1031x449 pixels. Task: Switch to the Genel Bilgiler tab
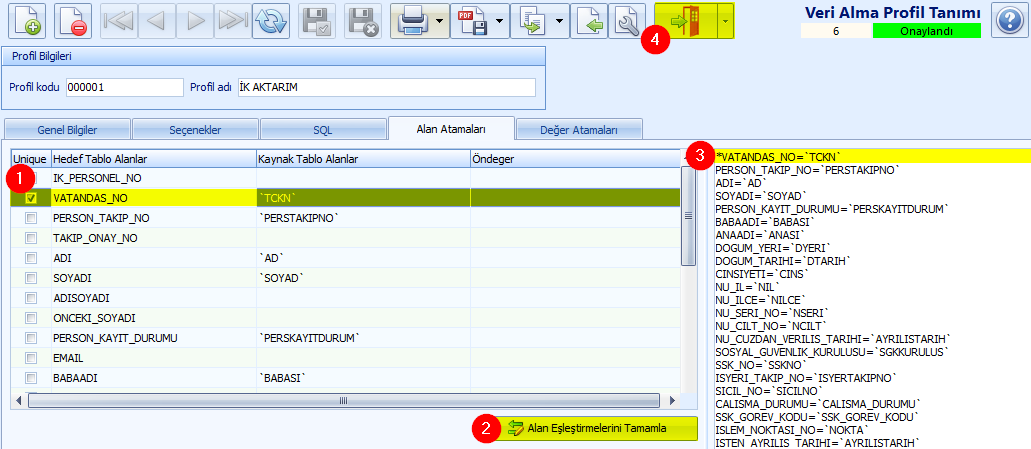click(66, 130)
